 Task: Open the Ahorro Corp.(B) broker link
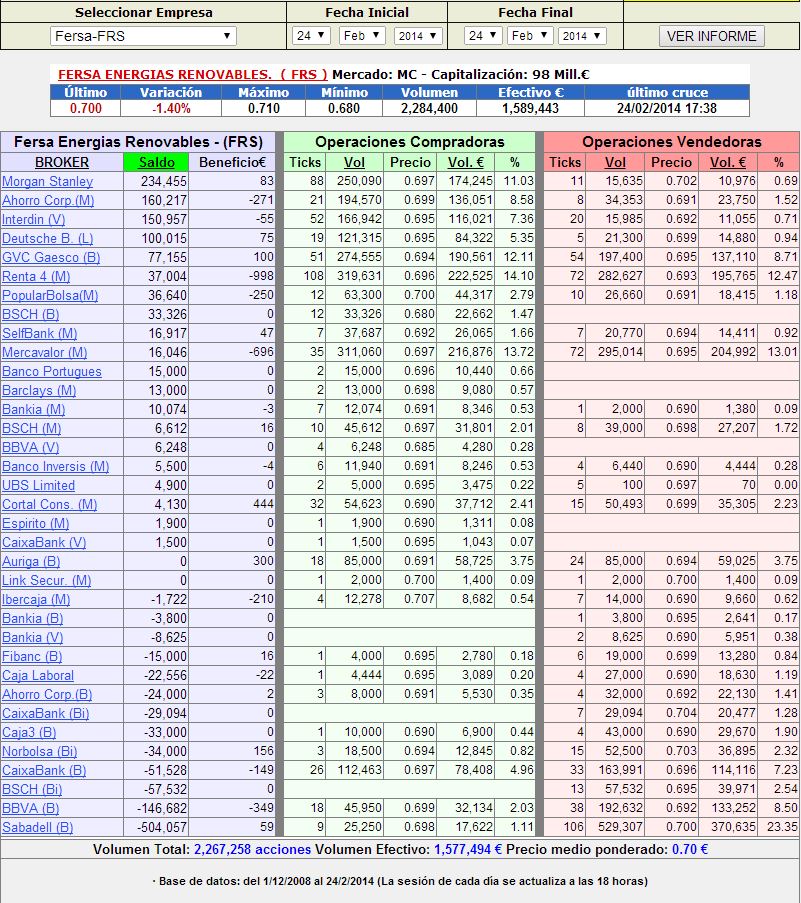[x=47, y=695]
